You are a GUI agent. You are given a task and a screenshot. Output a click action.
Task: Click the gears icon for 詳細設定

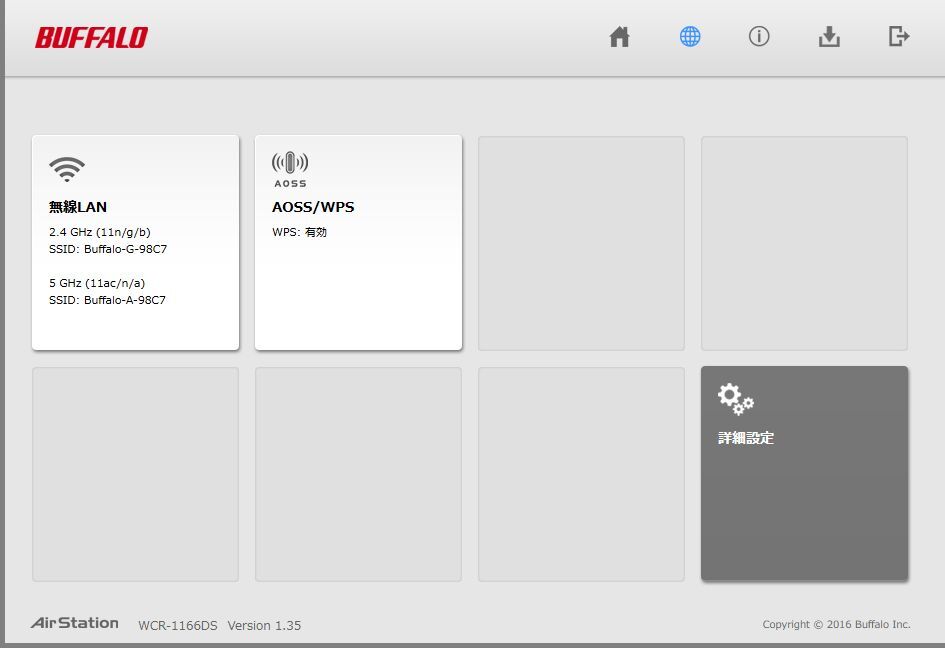735,399
